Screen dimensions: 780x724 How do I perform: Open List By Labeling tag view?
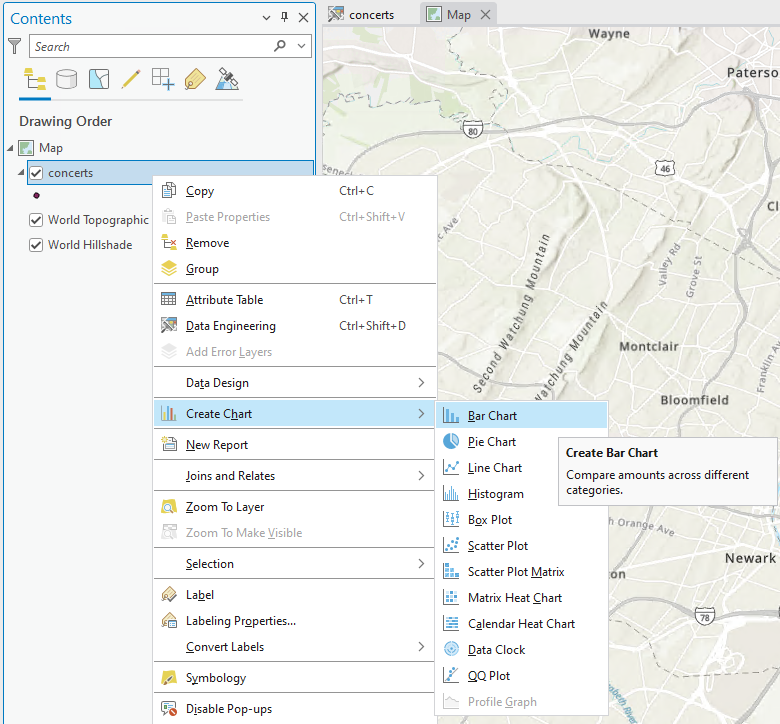coord(195,80)
